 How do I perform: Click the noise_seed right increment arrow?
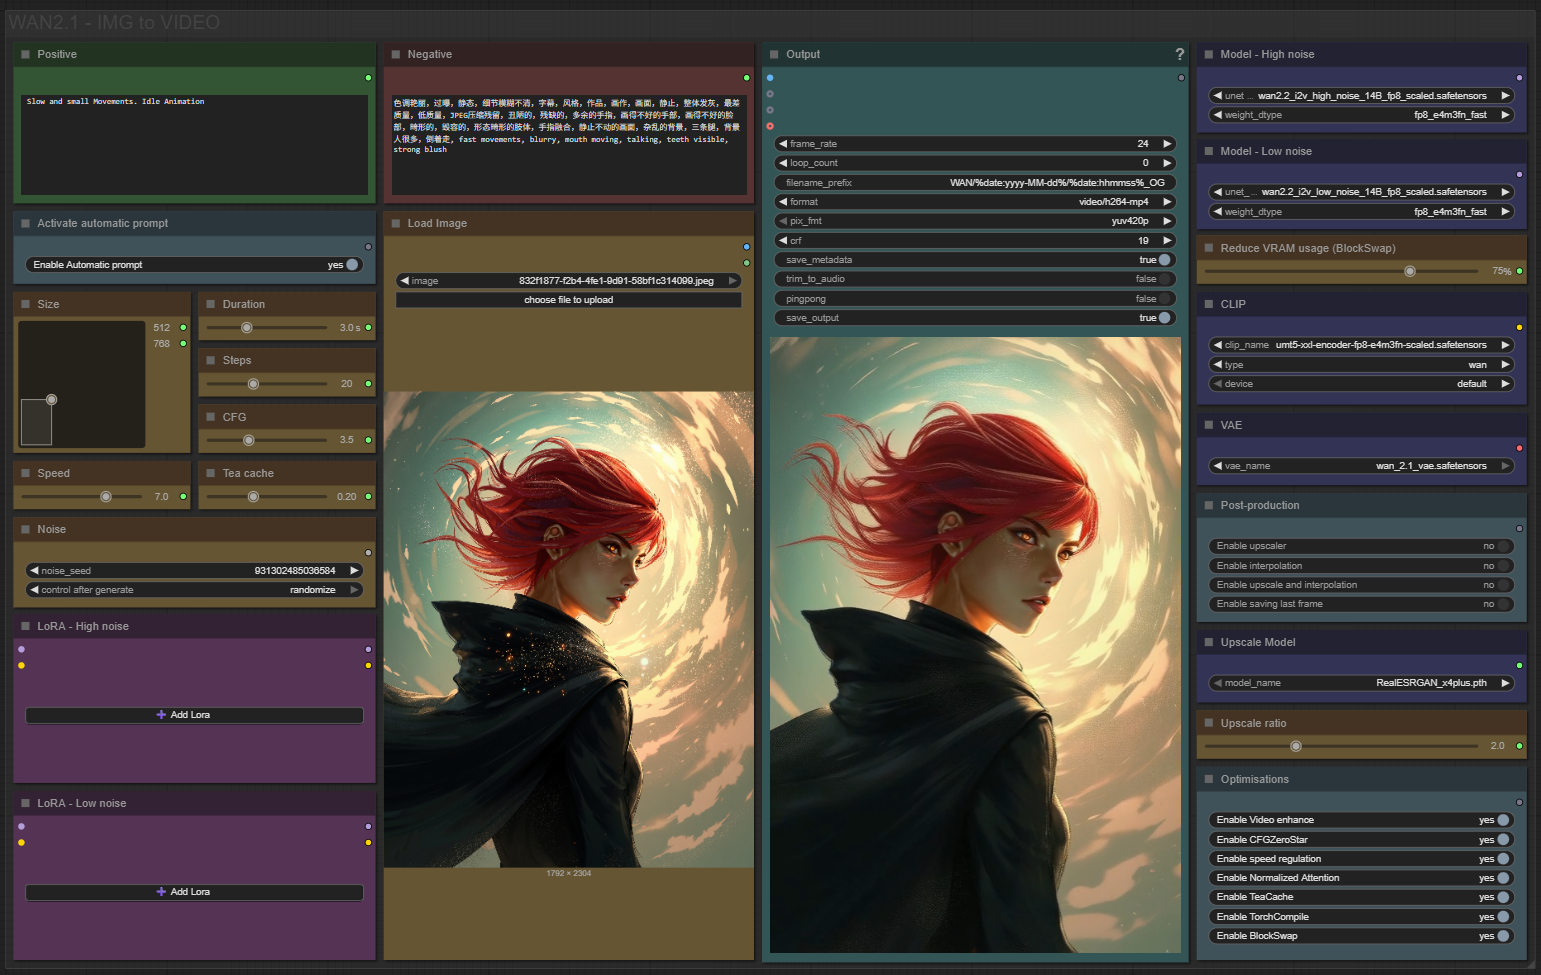[354, 571]
